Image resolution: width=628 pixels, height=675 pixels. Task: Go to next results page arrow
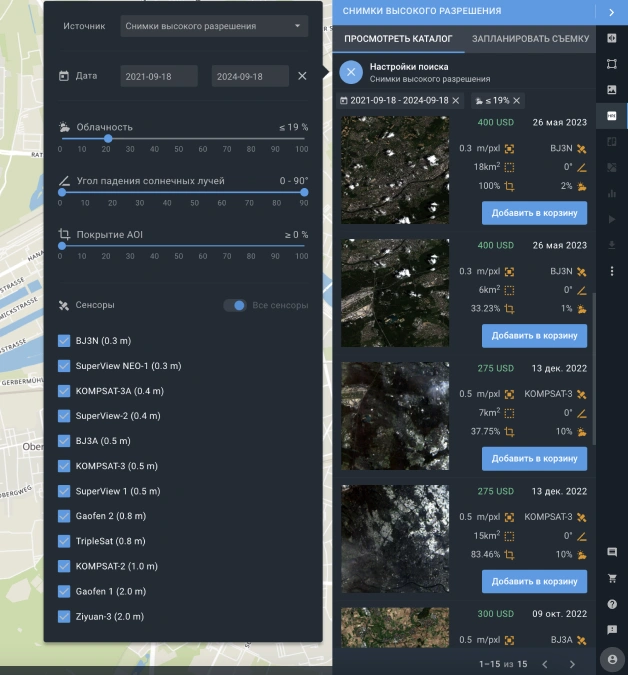[x=572, y=664]
